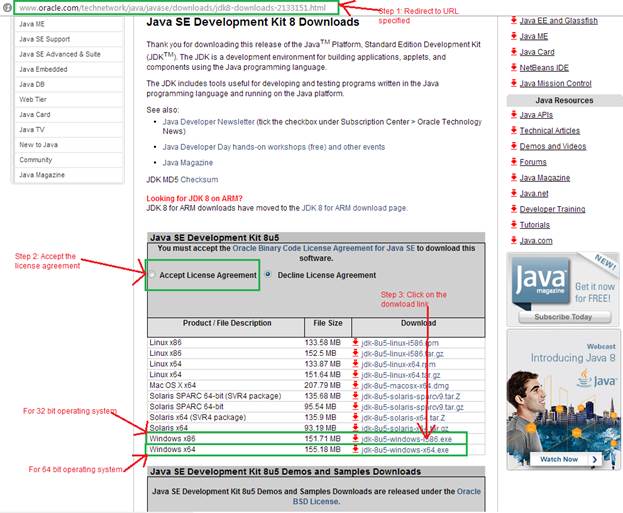Follow Java Developer Day workshops link
The image size is (623, 513).
coord(274,147)
